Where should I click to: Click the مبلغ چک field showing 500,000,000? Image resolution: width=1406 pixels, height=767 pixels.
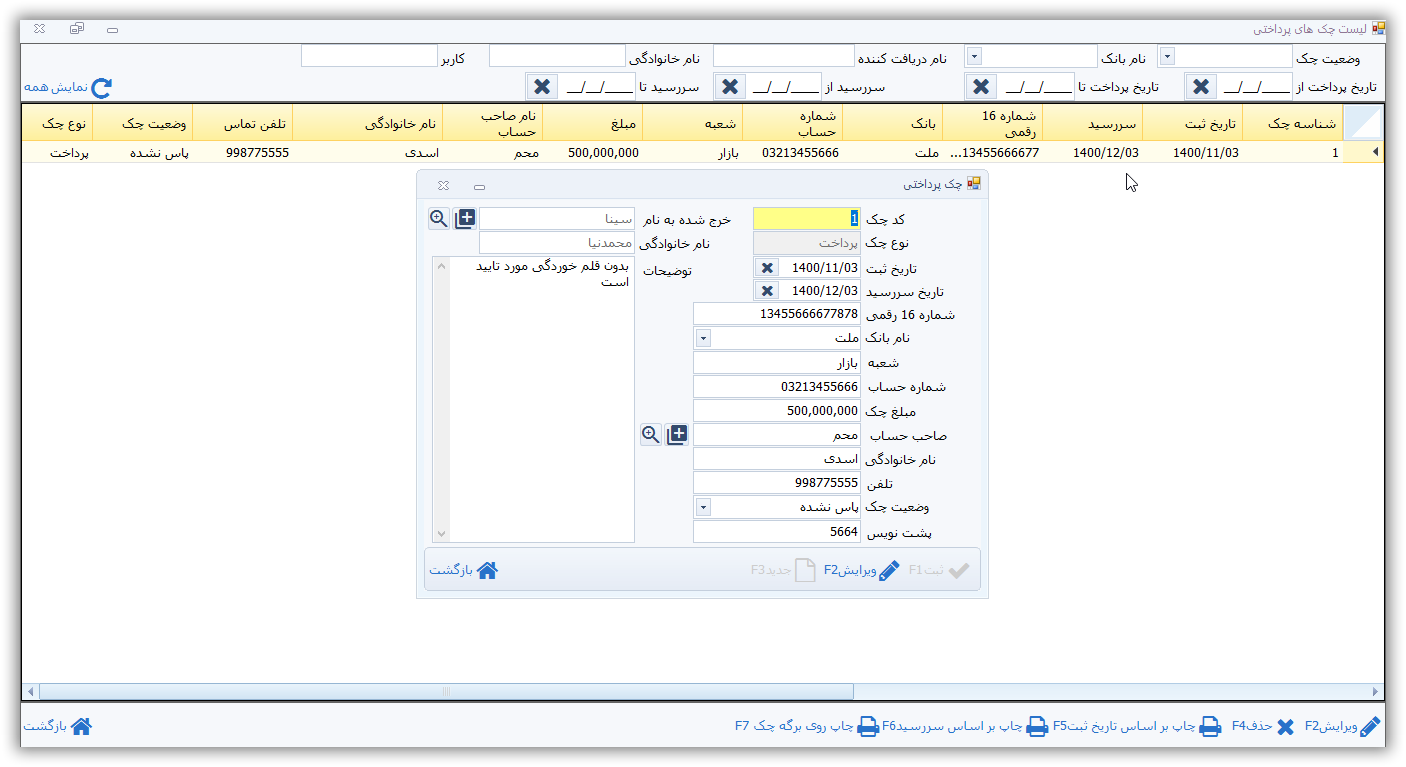pos(776,410)
